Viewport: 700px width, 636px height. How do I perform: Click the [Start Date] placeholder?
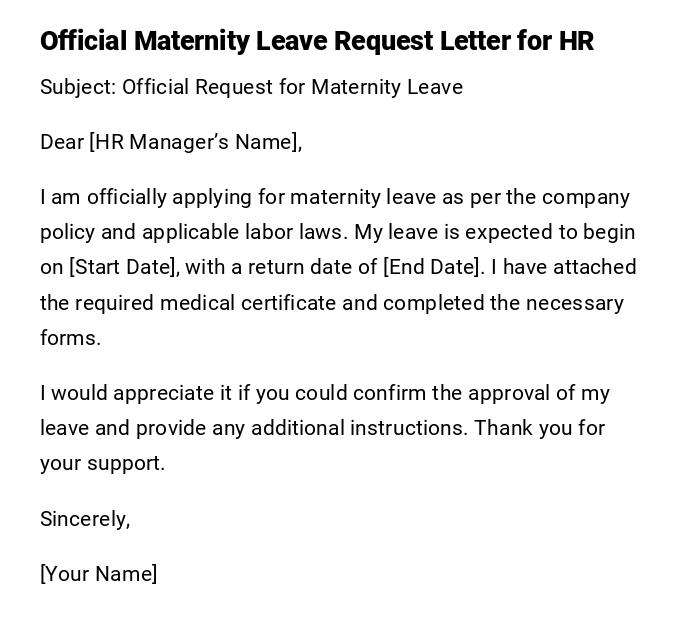click(123, 267)
